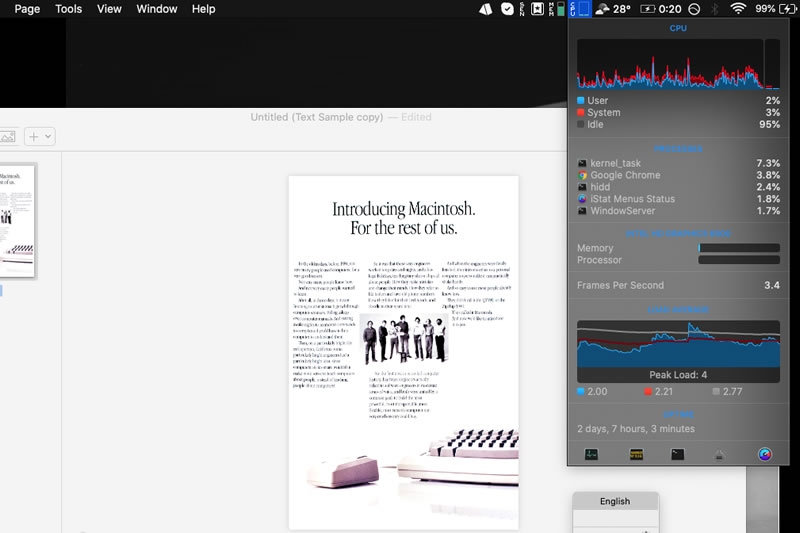Click the checkmark shield menu bar icon
Viewport: 800px width, 533px height.
pos(507,9)
